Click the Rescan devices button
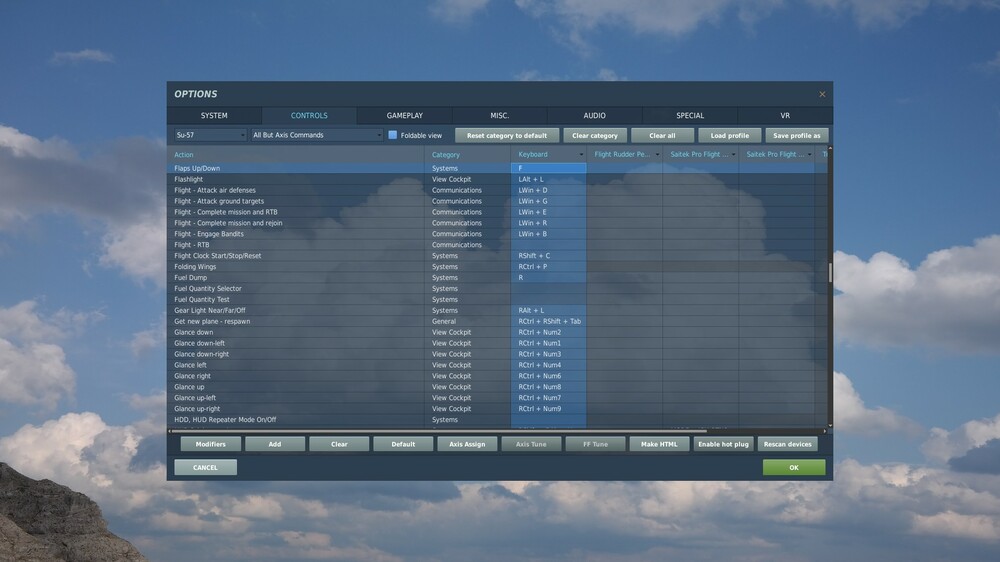The height and width of the screenshot is (562, 1000). click(788, 444)
